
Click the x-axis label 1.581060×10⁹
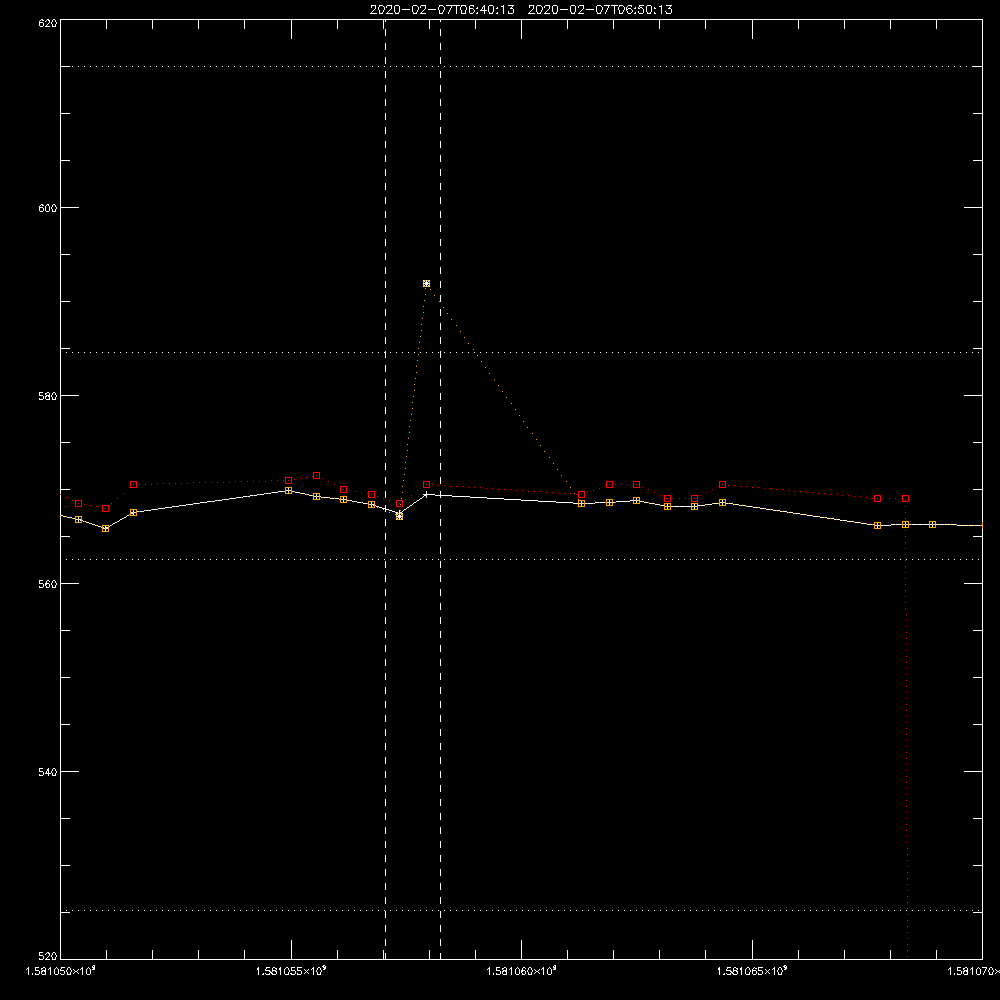click(x=521, y=971)
